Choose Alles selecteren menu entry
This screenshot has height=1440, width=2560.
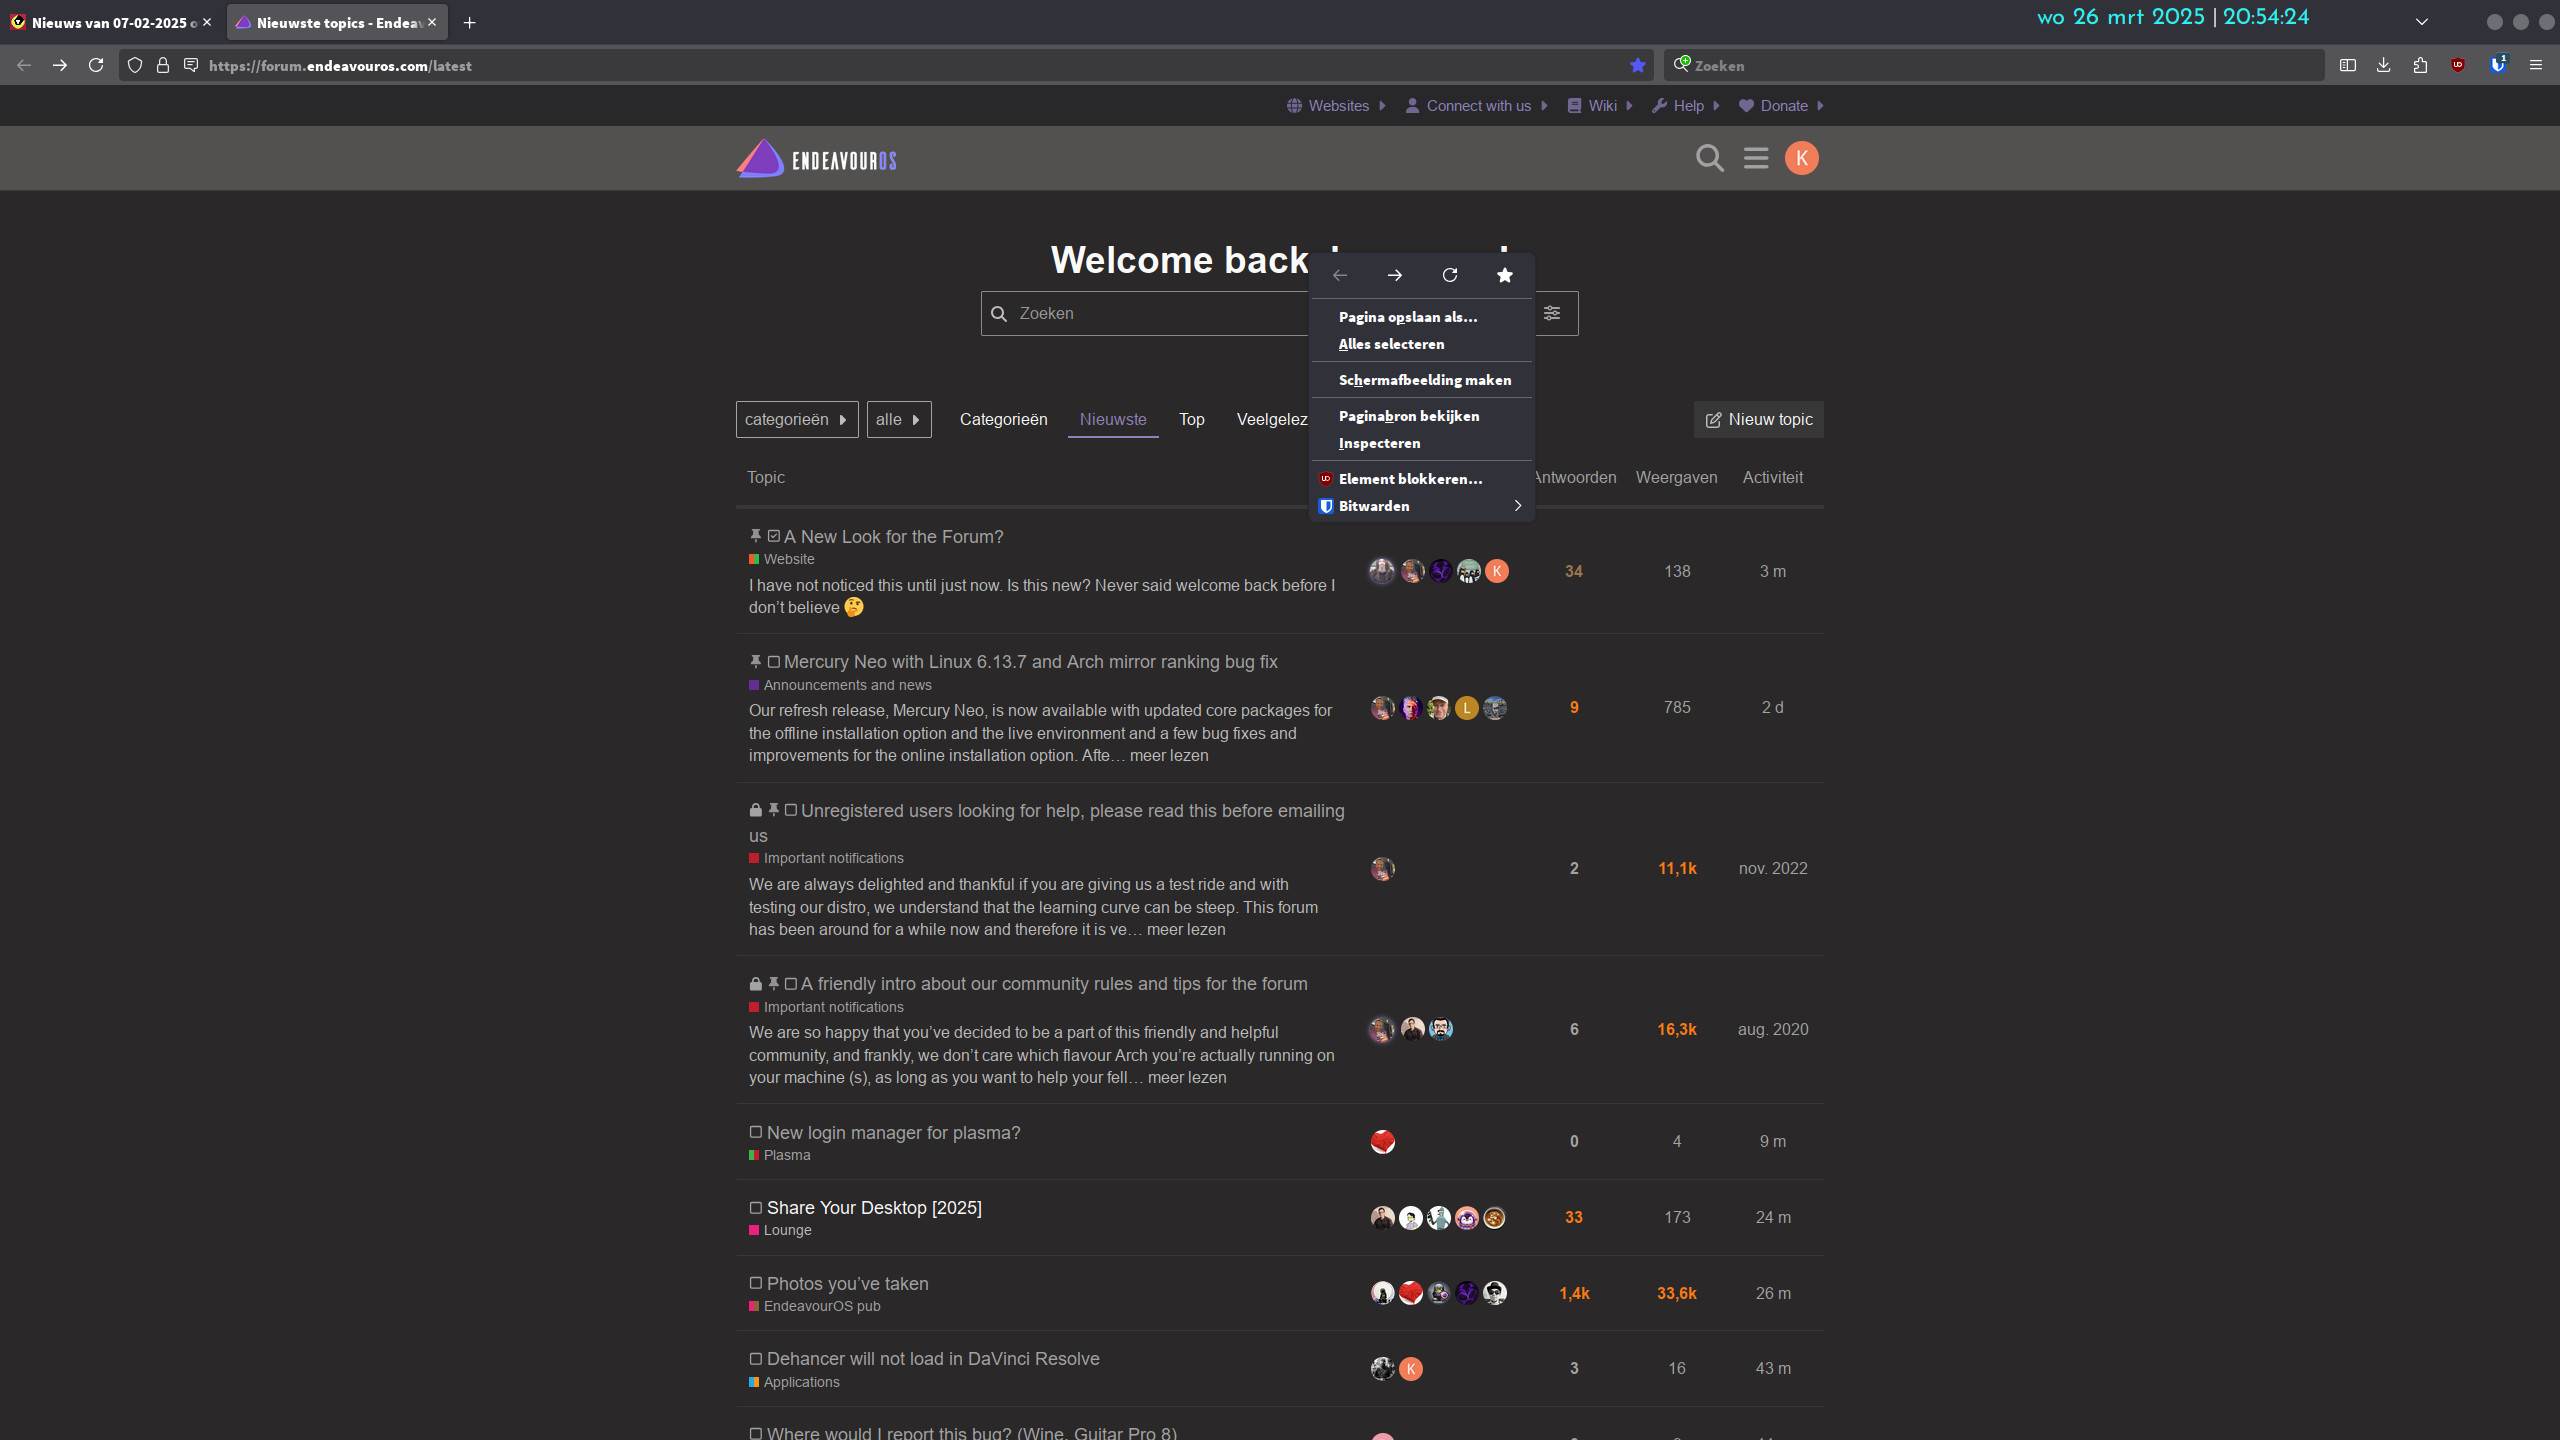click(x=1422, y=344)
